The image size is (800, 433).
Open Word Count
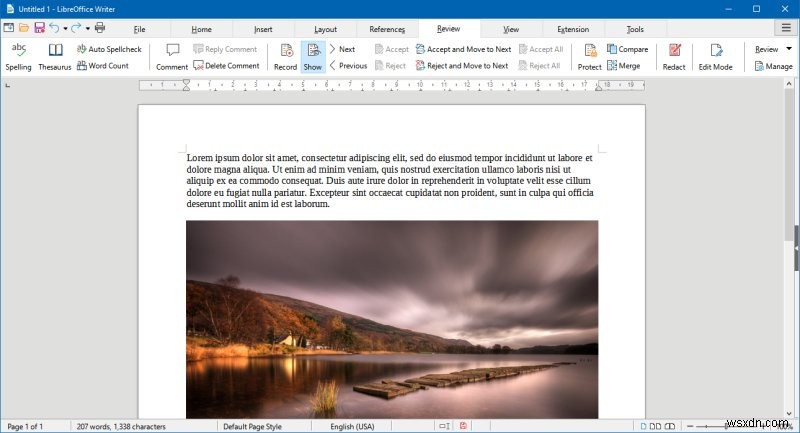click(103, 65)
